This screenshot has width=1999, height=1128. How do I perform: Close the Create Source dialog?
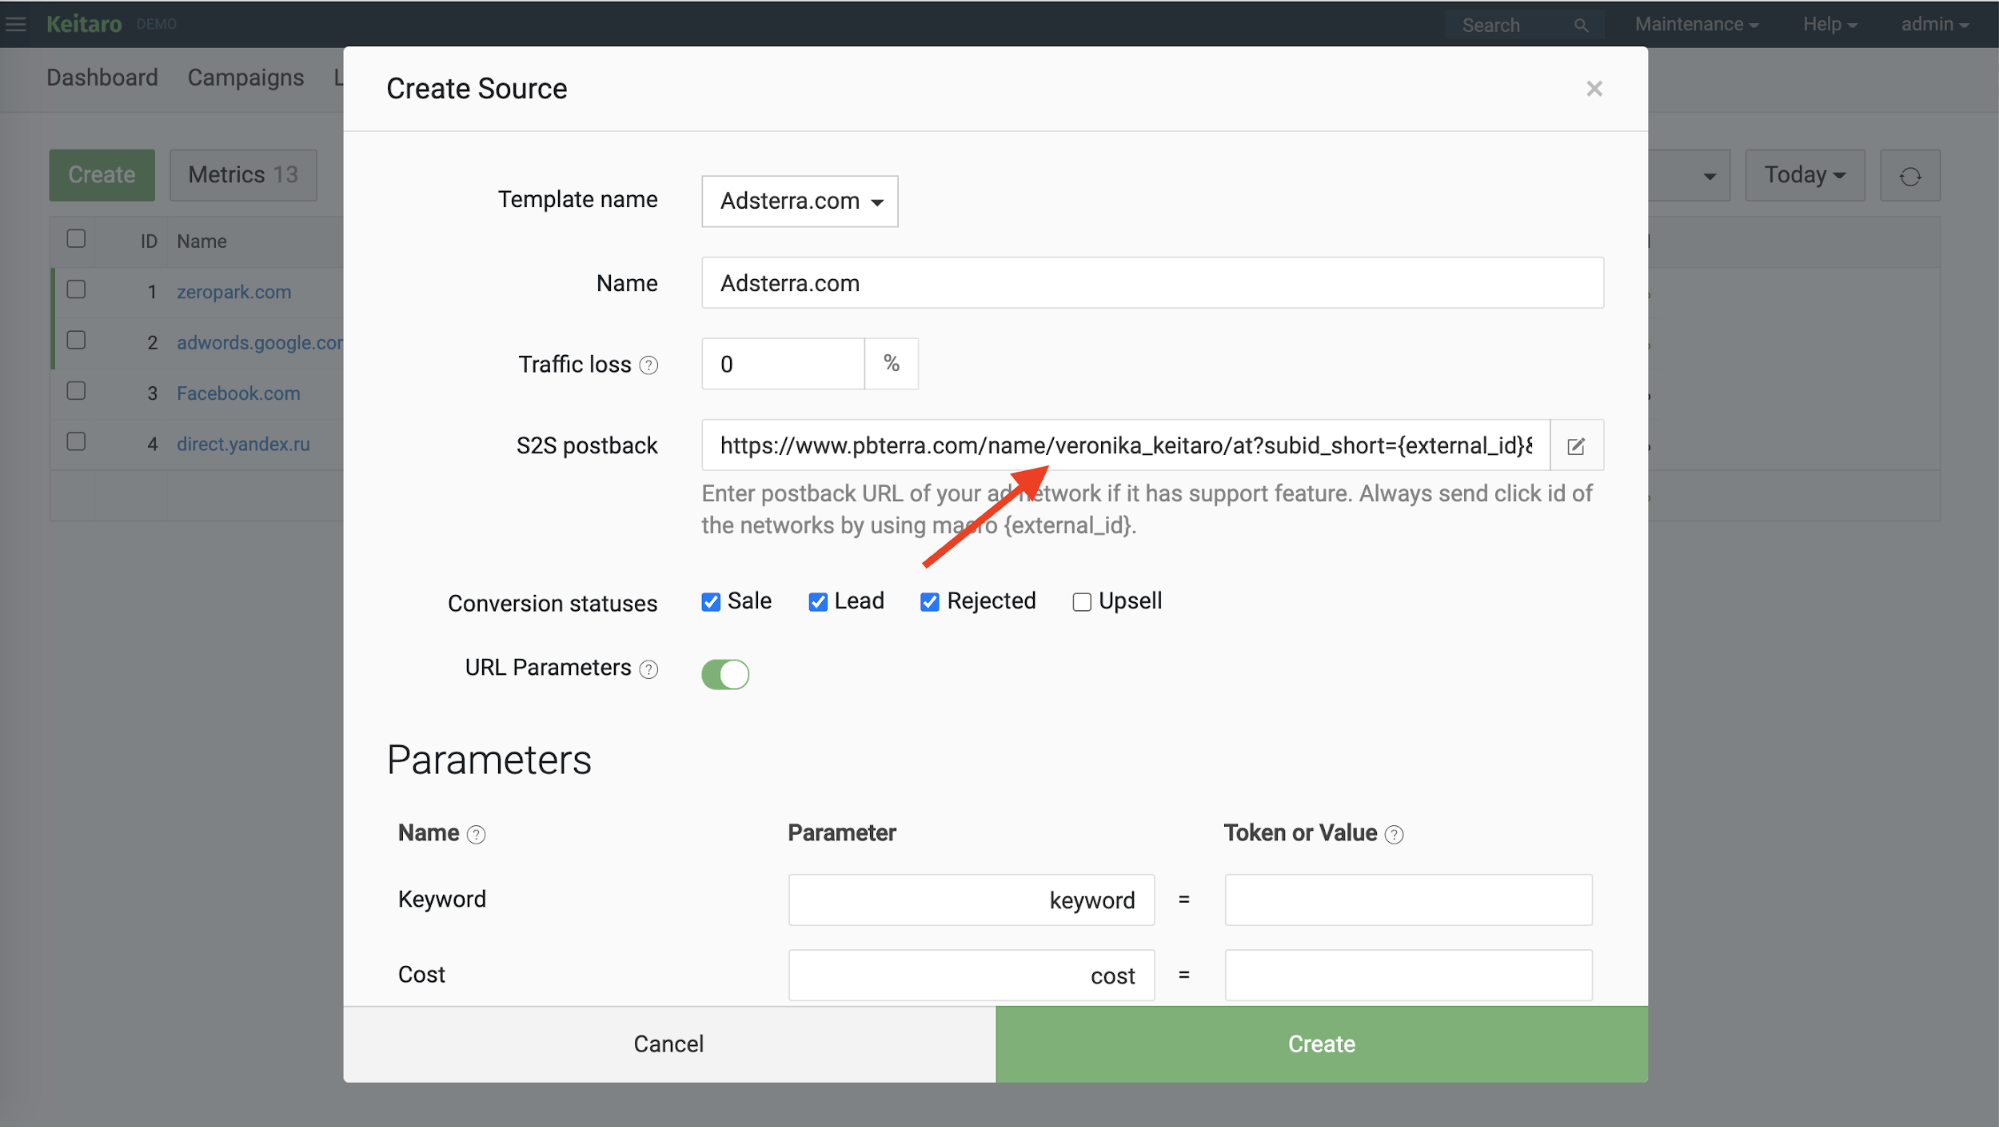coord(1594,88)
